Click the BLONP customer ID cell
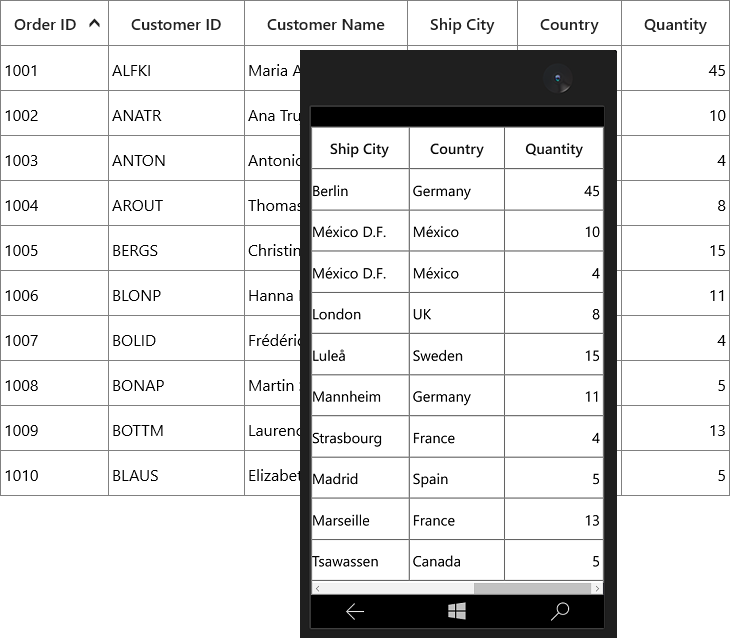Viewport: 730px width, 638px height. pyautogui.click(x=176, y=293)
